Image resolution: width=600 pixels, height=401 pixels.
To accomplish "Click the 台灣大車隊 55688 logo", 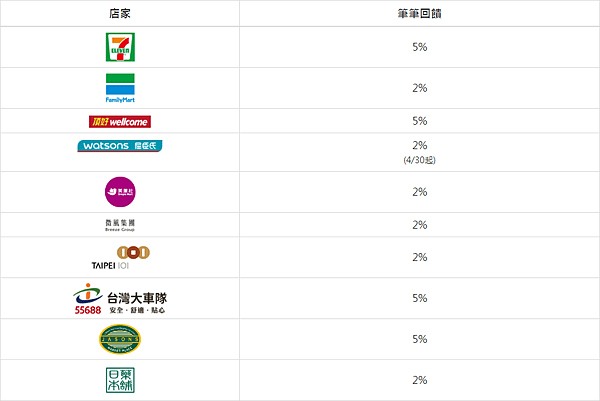I will 120,299.
